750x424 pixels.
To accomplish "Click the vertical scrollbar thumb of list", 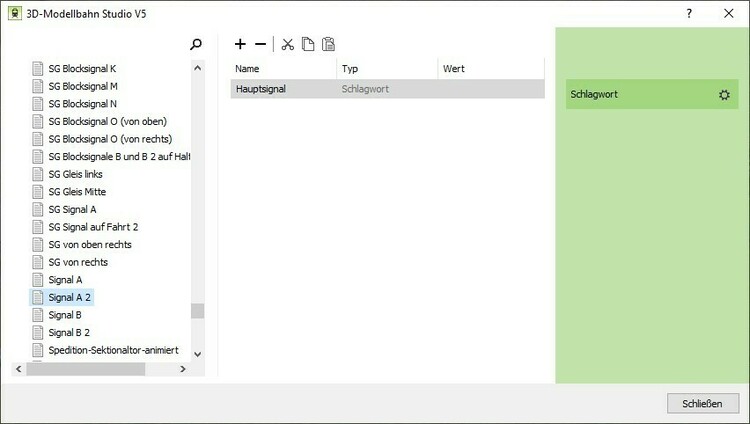I will (198, 311).
